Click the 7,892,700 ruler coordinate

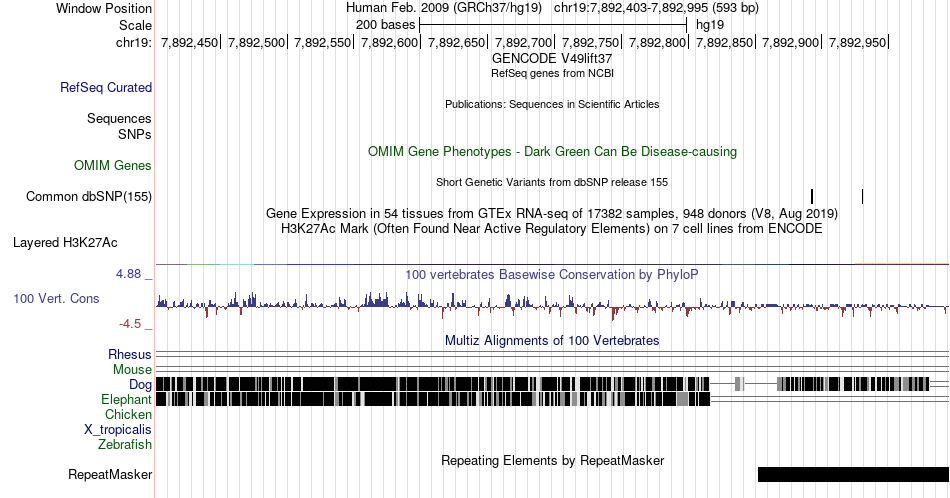pyautogui.click(x=523, y=42)
